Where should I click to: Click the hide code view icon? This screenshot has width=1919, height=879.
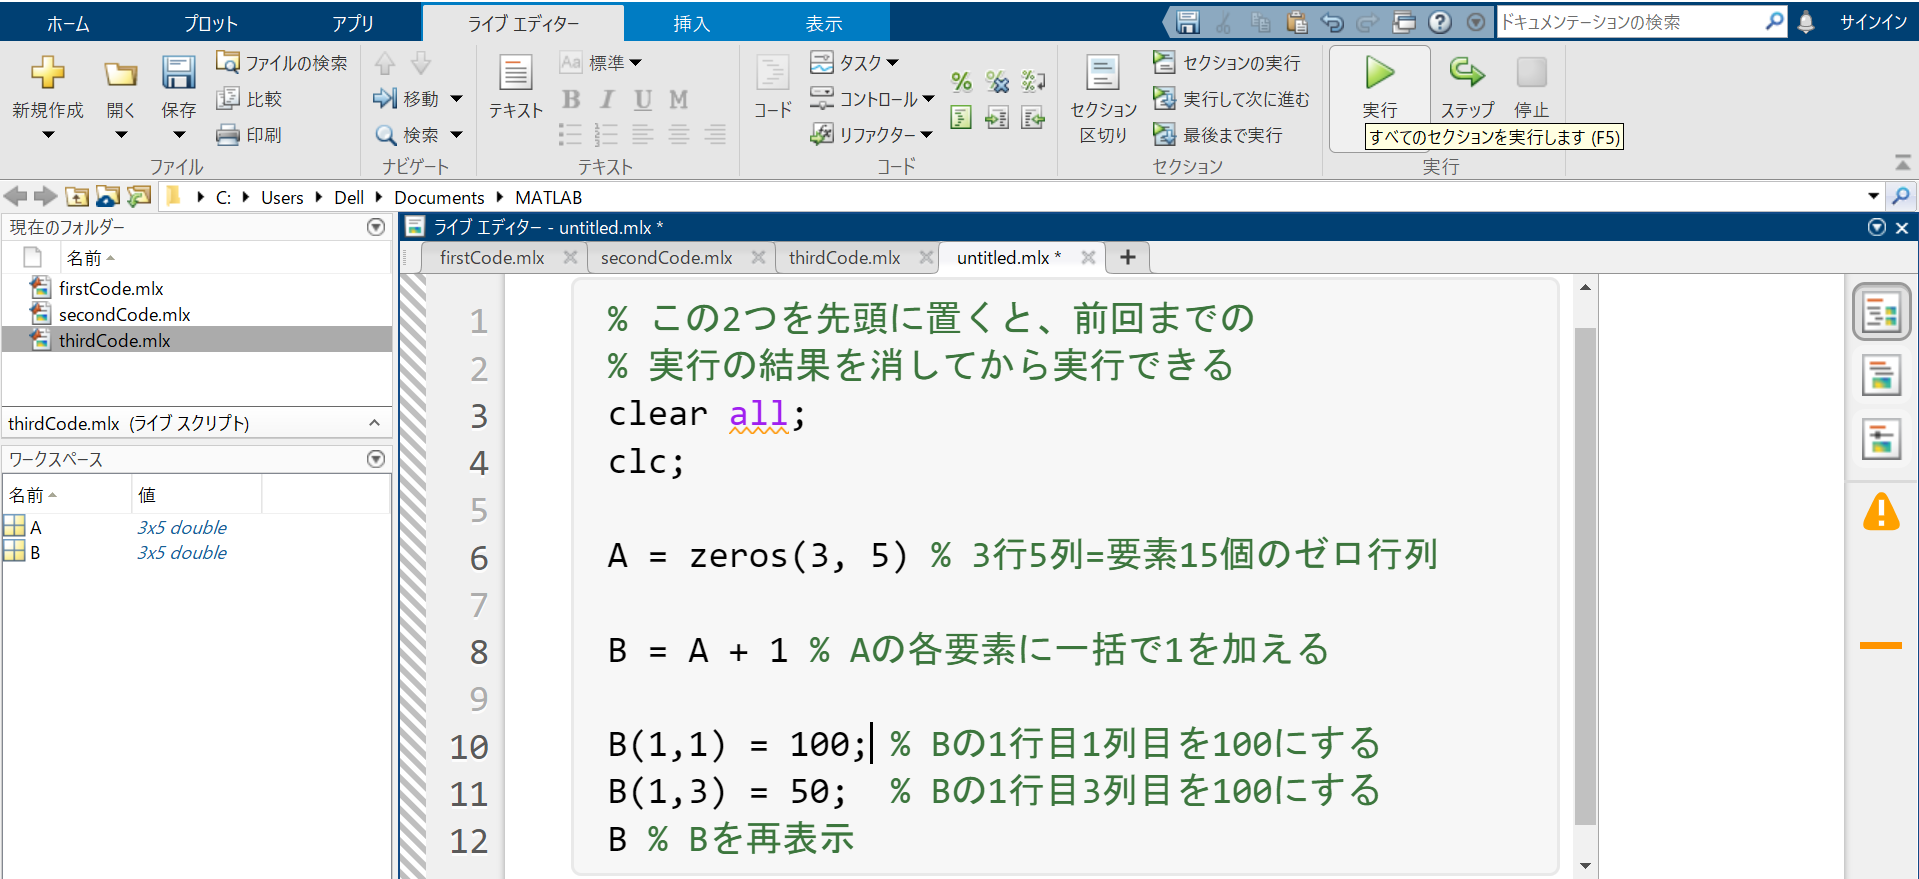pyautogui.click(x=1882, y=439)
